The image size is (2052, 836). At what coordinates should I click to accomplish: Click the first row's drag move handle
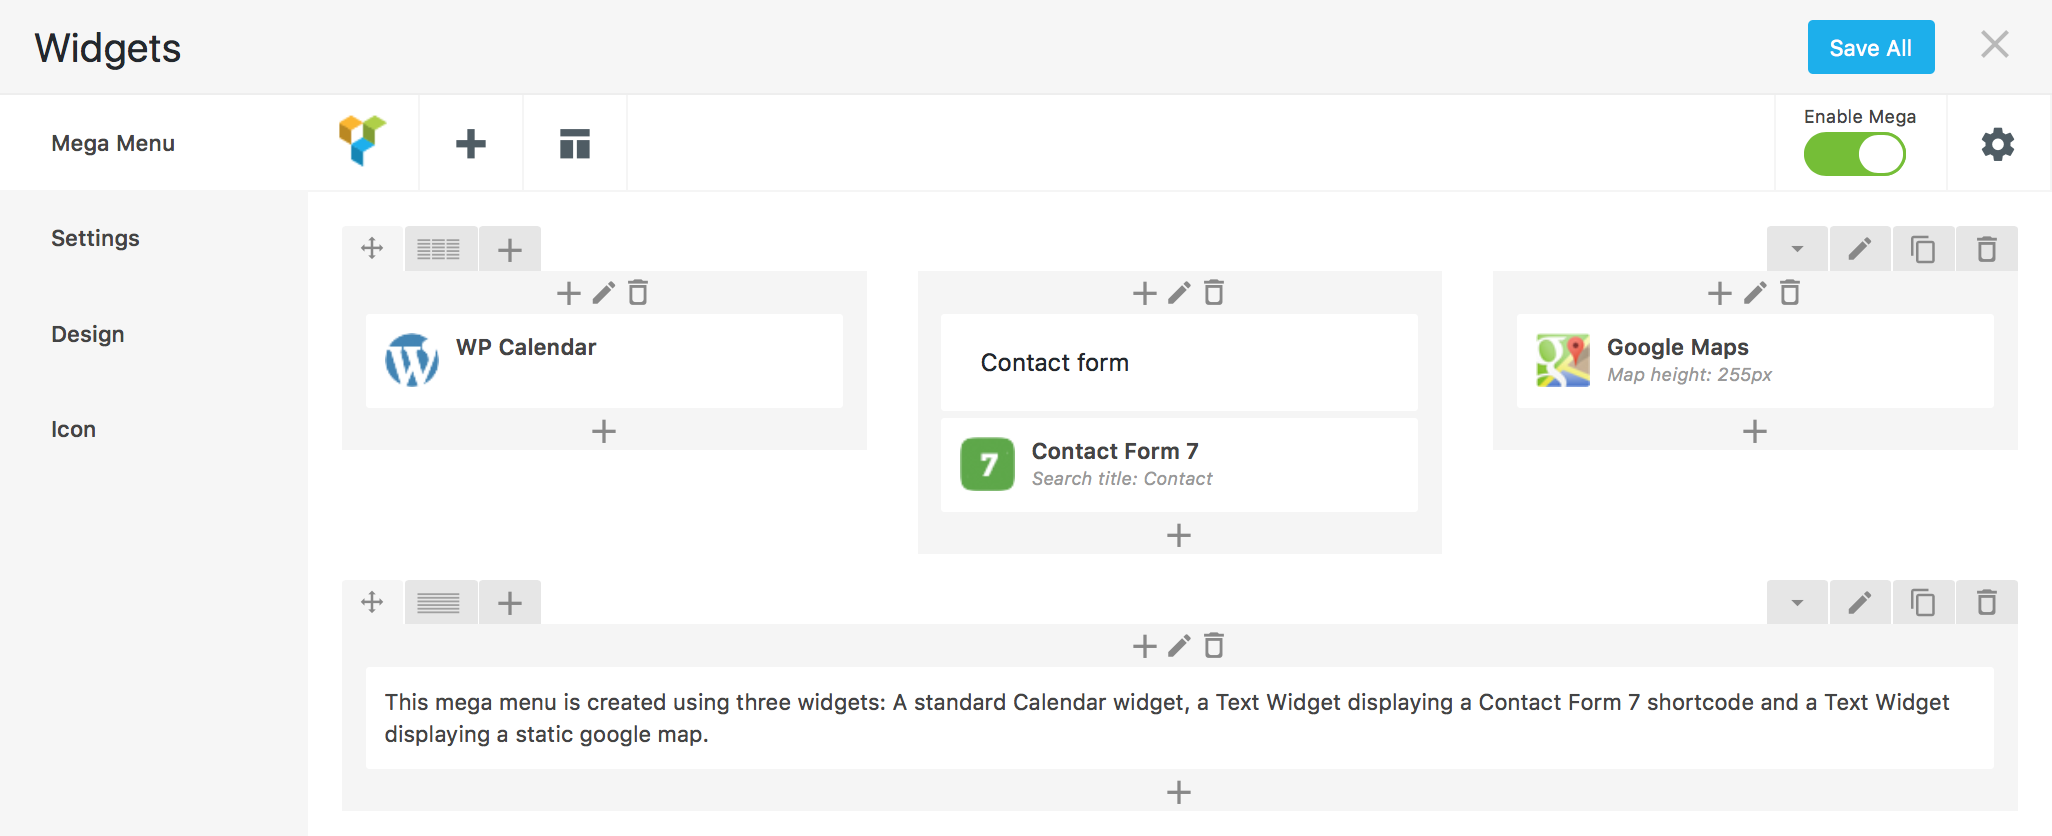click(x=372, y=248)
